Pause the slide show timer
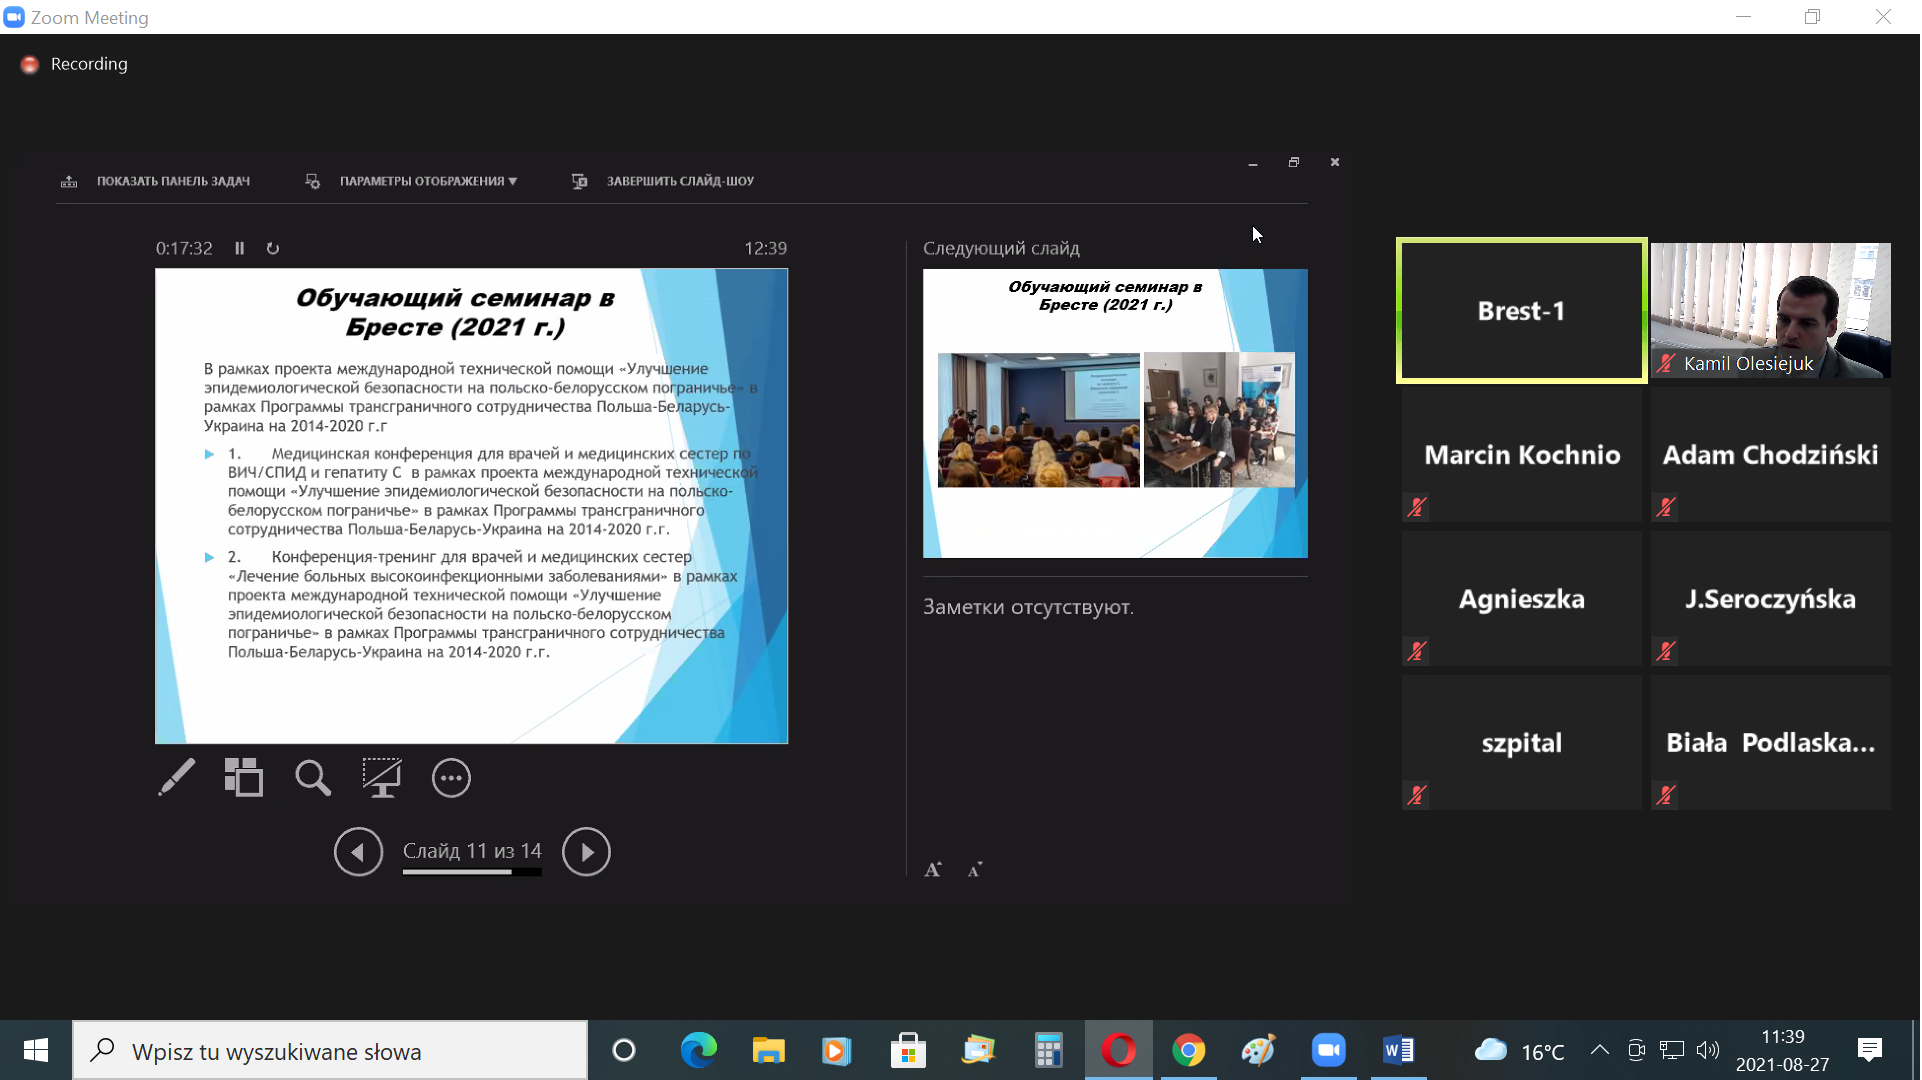Screen dimensions: 1922x1080 [240, 248]
